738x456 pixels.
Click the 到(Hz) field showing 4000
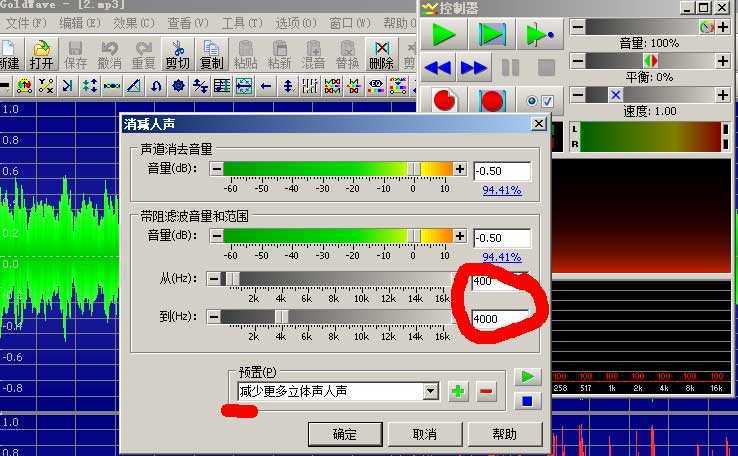pos(500,319)
